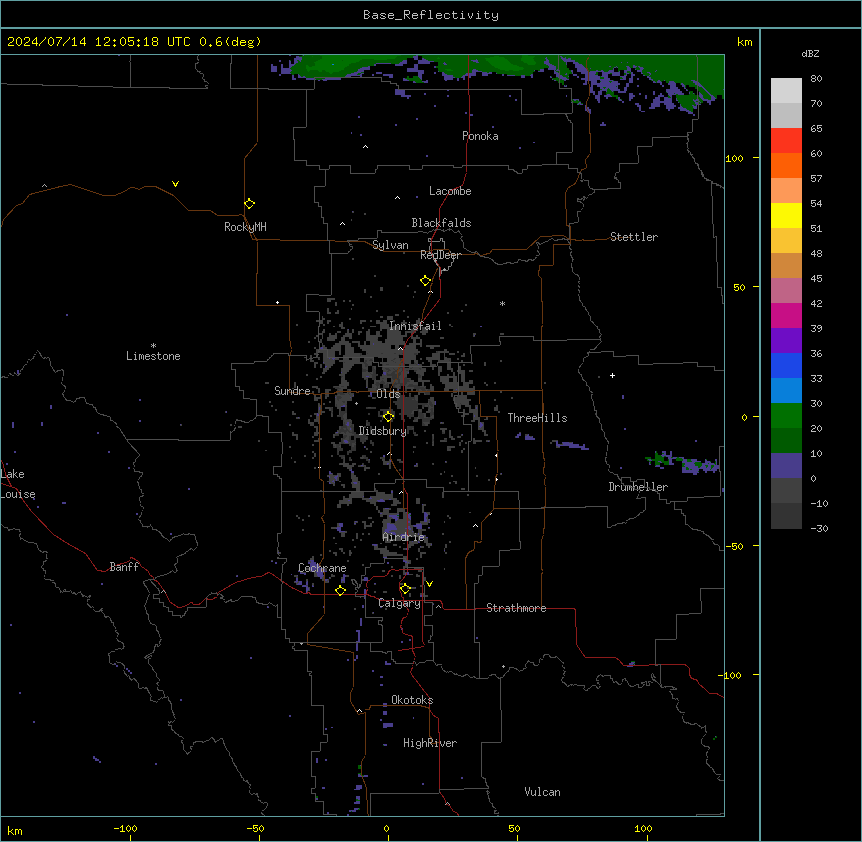Click the RockyMH label
Screen dimensions: 862x842
[x=245, y=227]
